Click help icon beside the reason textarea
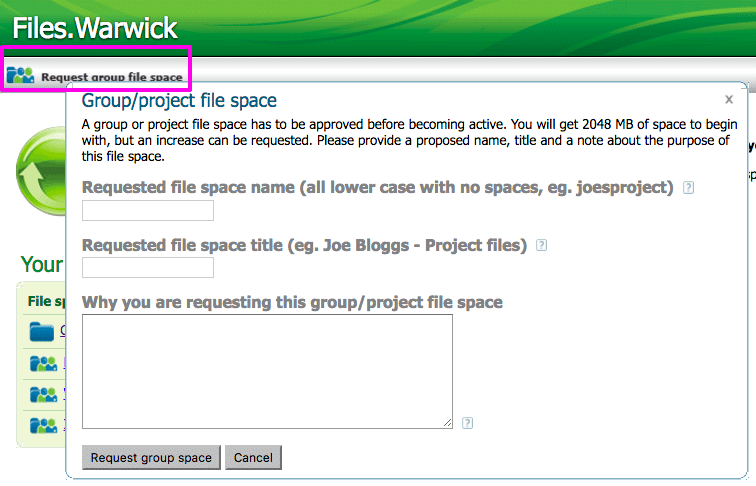Screen dimensions: 756x486 468,423
